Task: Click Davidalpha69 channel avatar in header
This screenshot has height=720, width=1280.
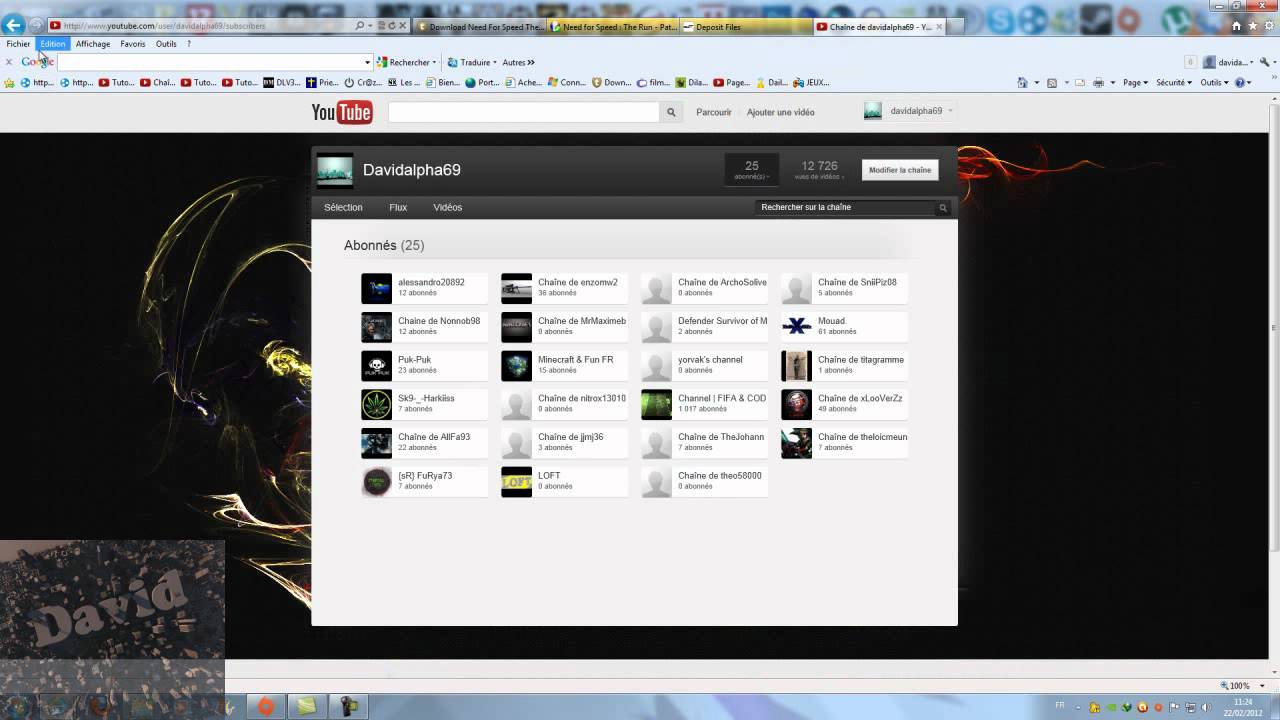Action: pos(334,170)
